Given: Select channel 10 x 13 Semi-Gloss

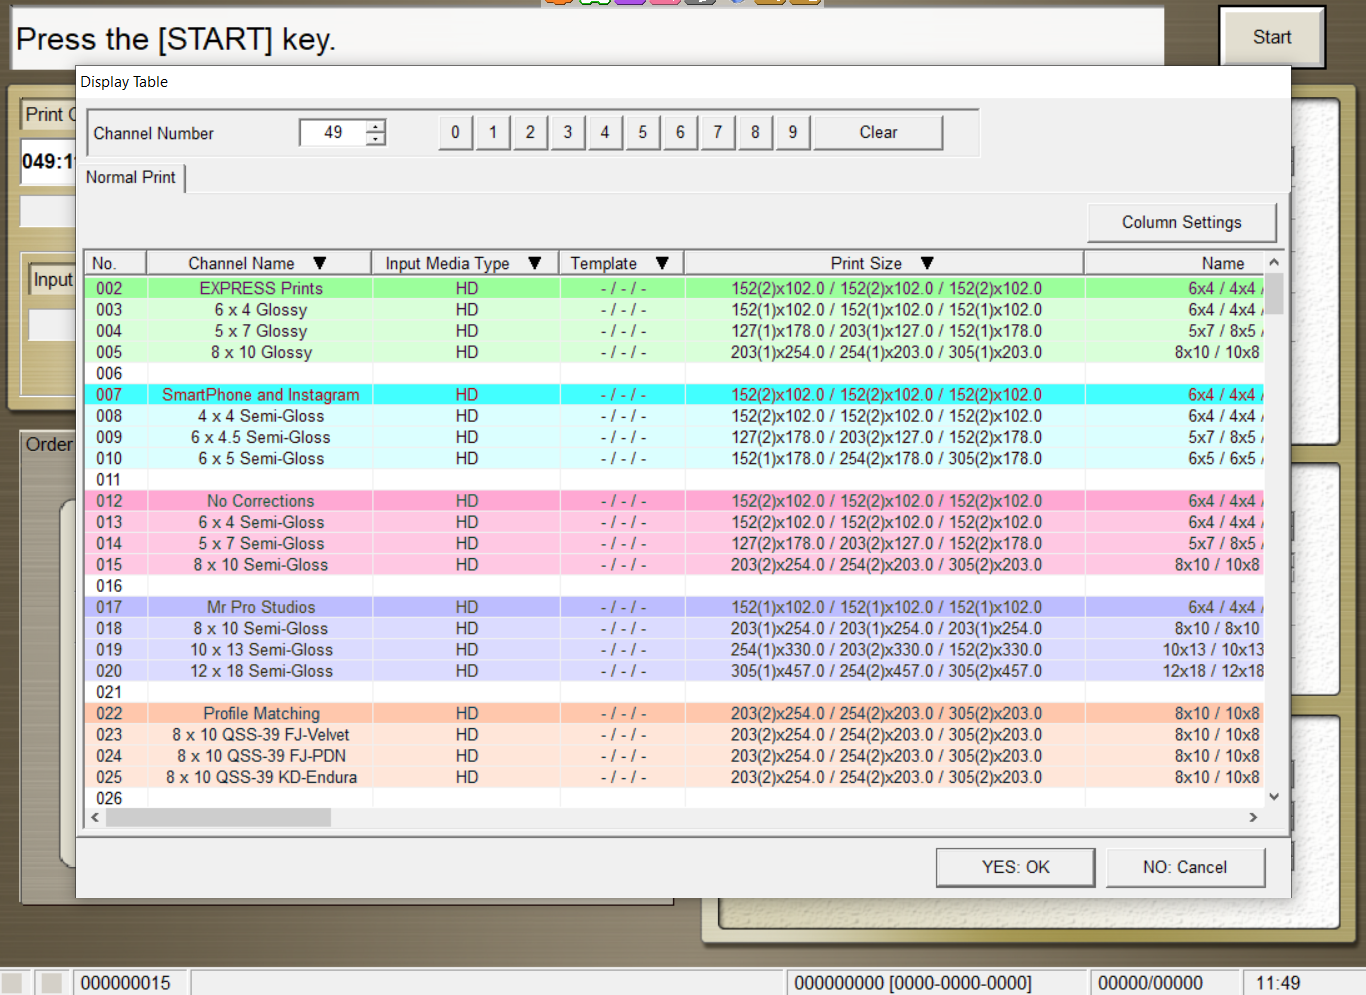Looking at the screenshot, I should (x=675, y=650).
